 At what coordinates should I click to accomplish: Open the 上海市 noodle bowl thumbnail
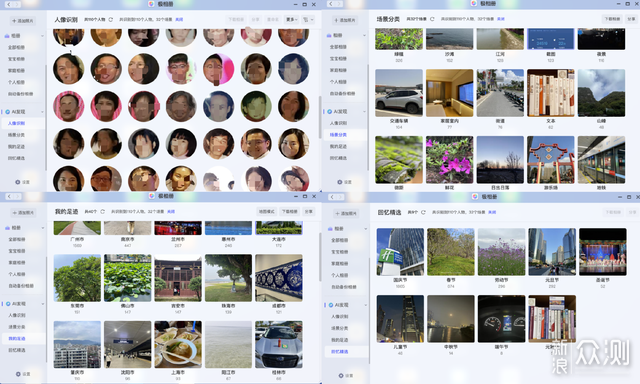178,344
